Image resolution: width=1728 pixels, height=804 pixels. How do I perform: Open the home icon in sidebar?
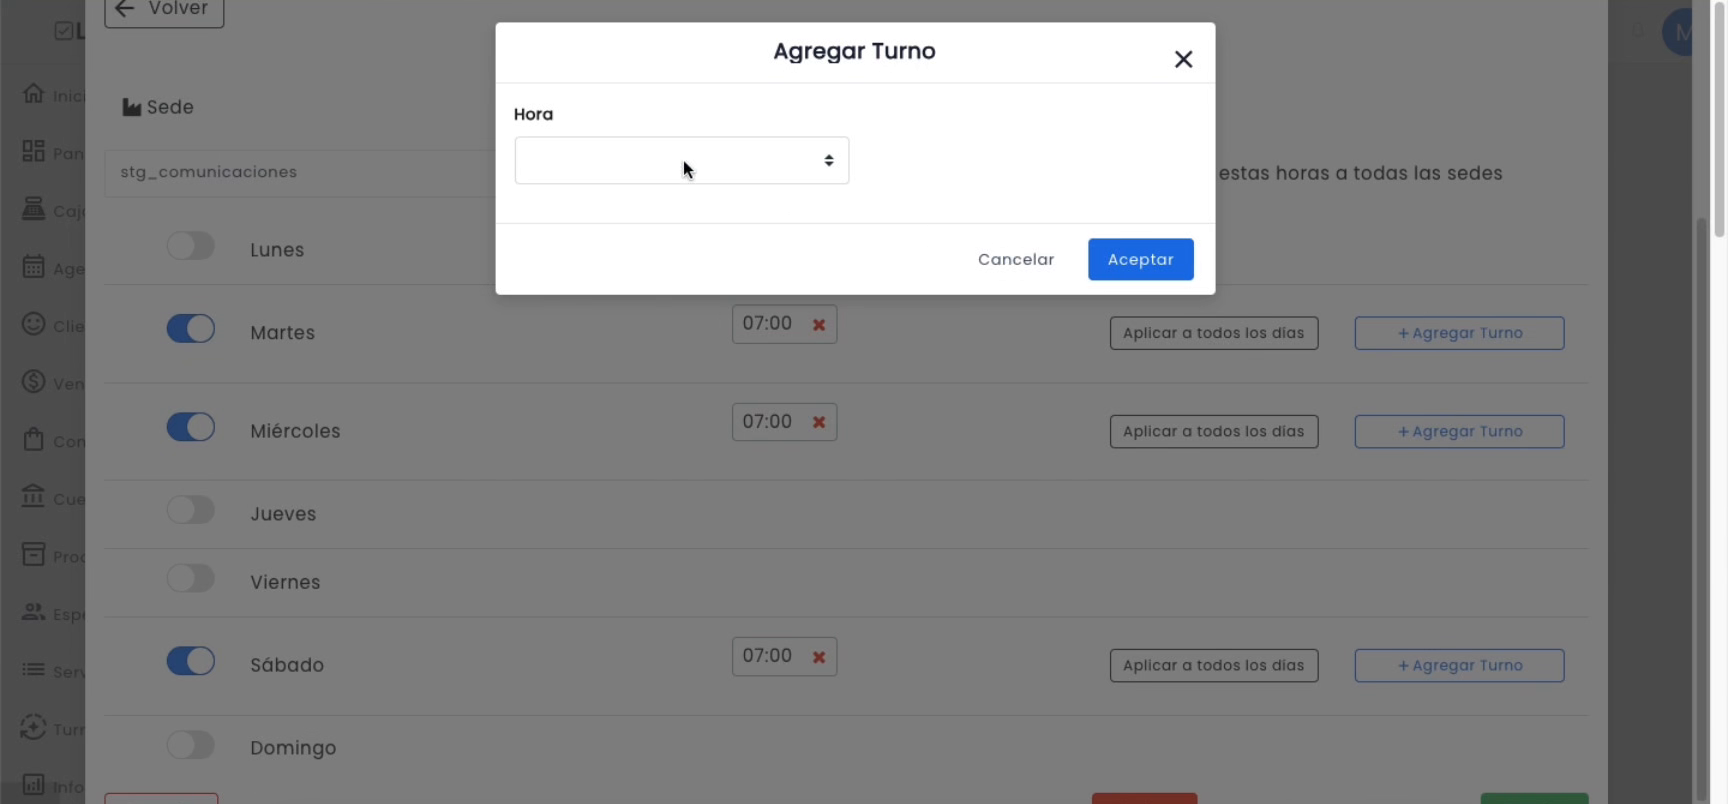[x=33, y=93]
